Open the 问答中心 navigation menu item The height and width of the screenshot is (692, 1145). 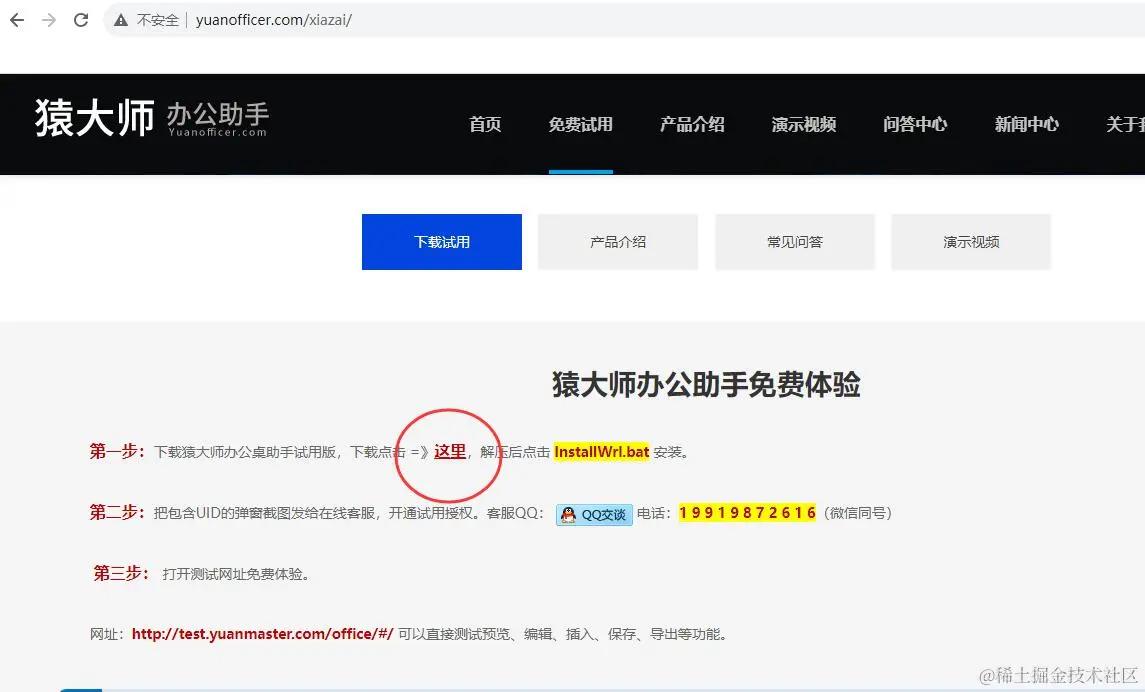pyautogui.click(x=914, y=125)
